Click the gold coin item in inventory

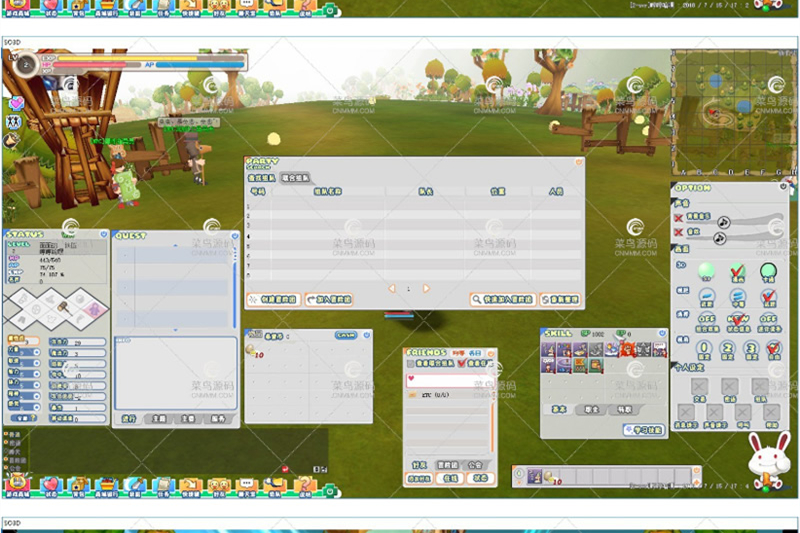250,350
